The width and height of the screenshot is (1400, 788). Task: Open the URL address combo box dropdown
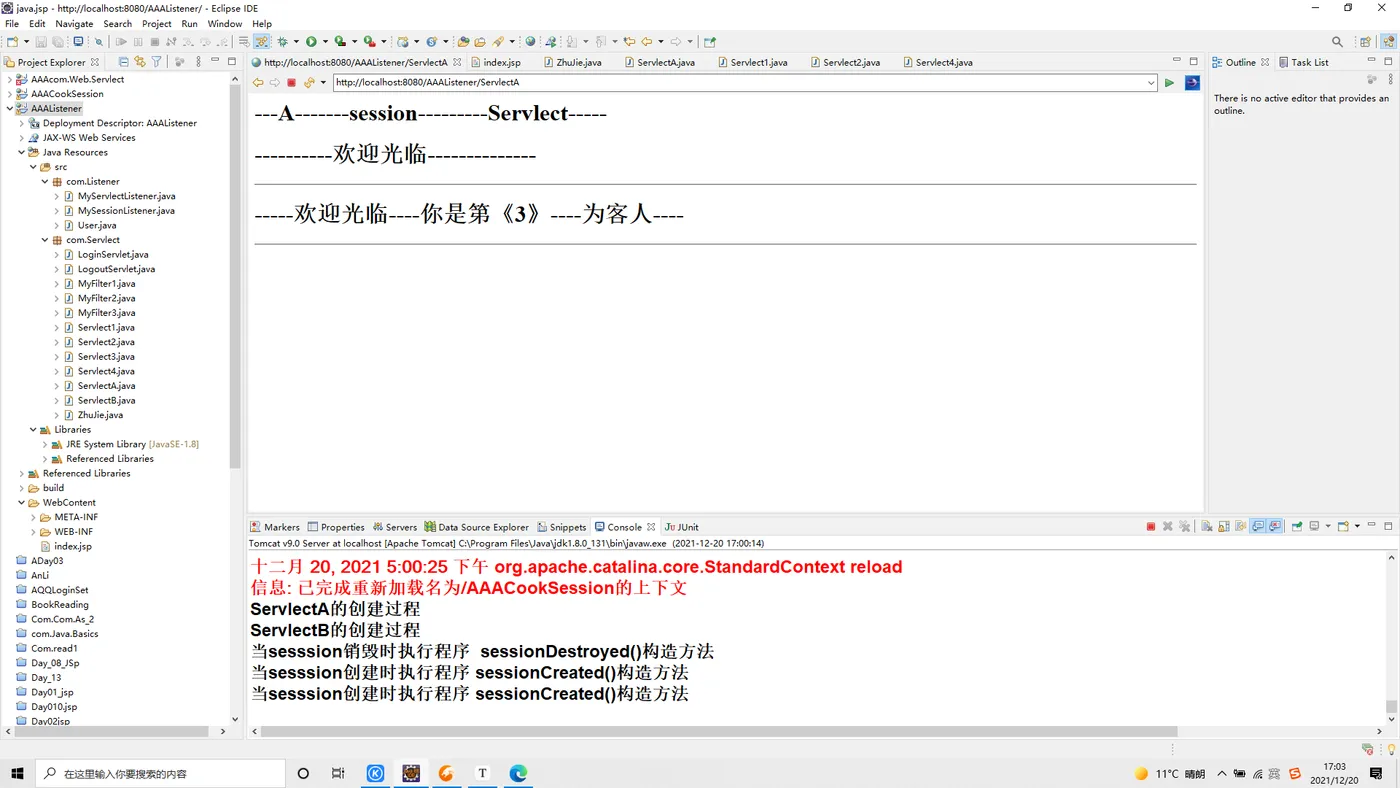click(1151, 83)
